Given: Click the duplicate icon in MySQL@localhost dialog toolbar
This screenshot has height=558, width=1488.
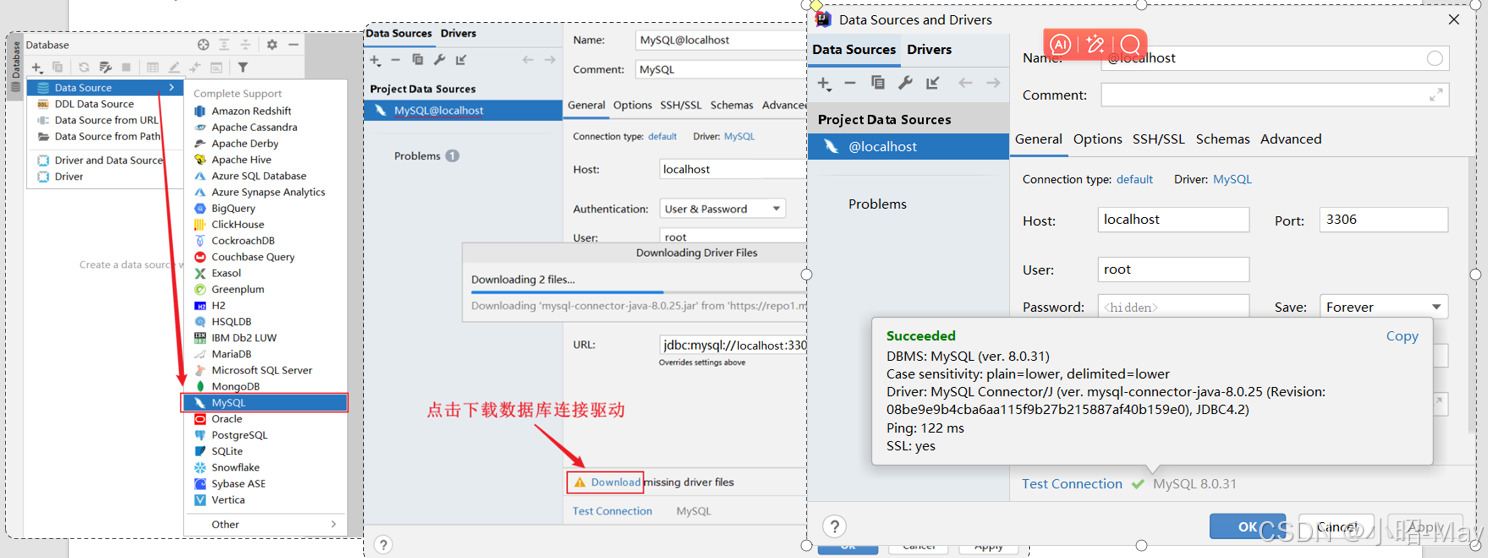Looking at the screenshot, I should pos(417,60).
